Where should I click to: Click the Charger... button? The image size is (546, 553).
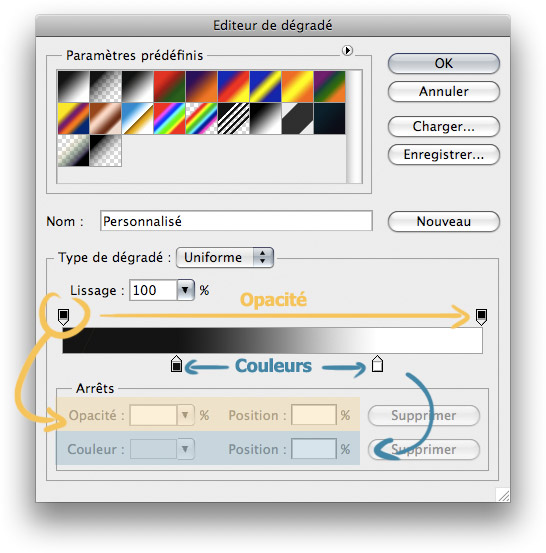(x=444, y=126)
